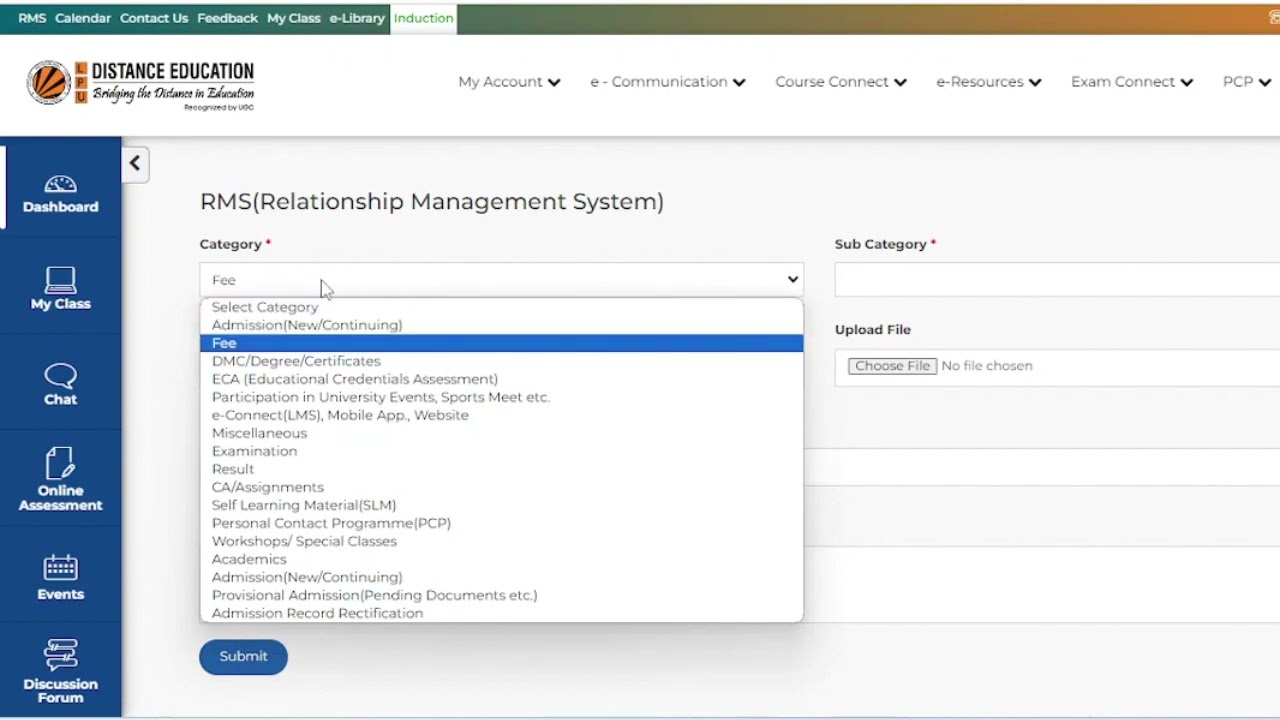Click the orange icon at top right

(1273, 18)
